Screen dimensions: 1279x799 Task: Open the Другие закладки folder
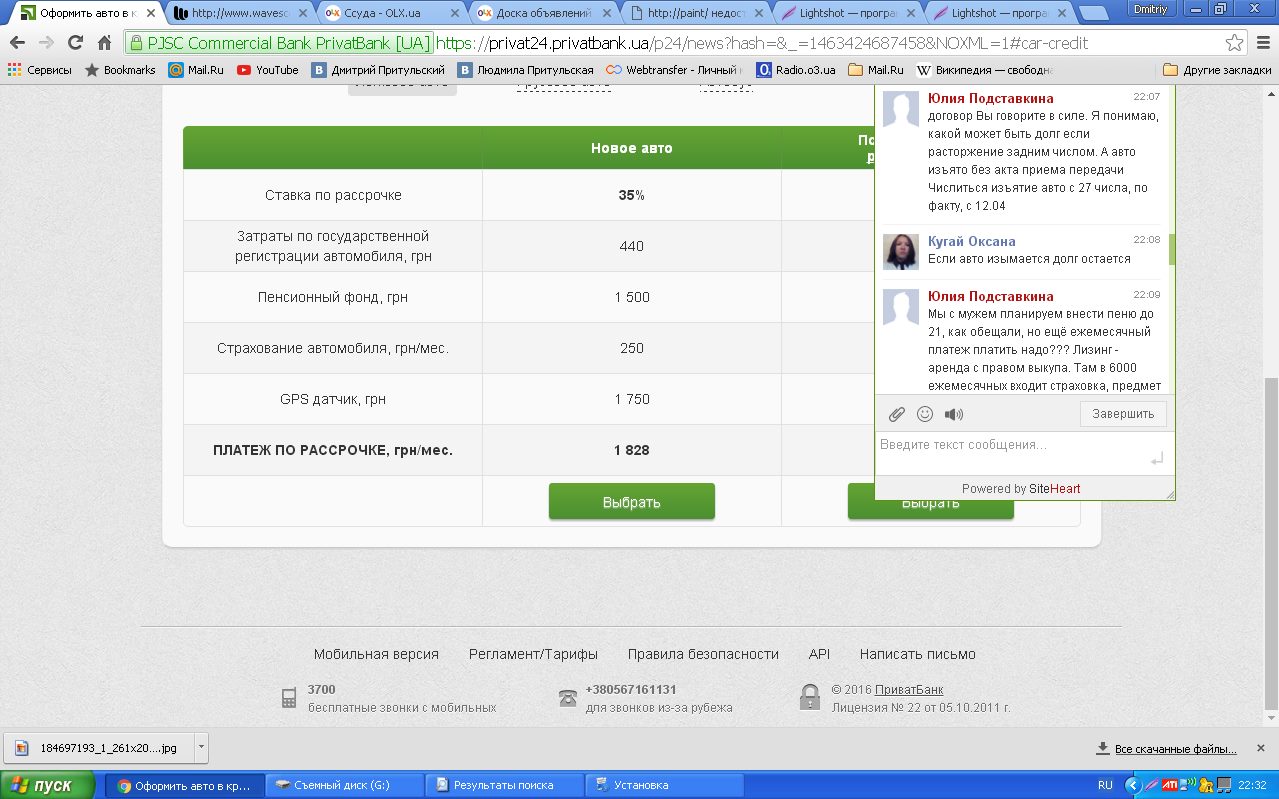point(1217,70)
